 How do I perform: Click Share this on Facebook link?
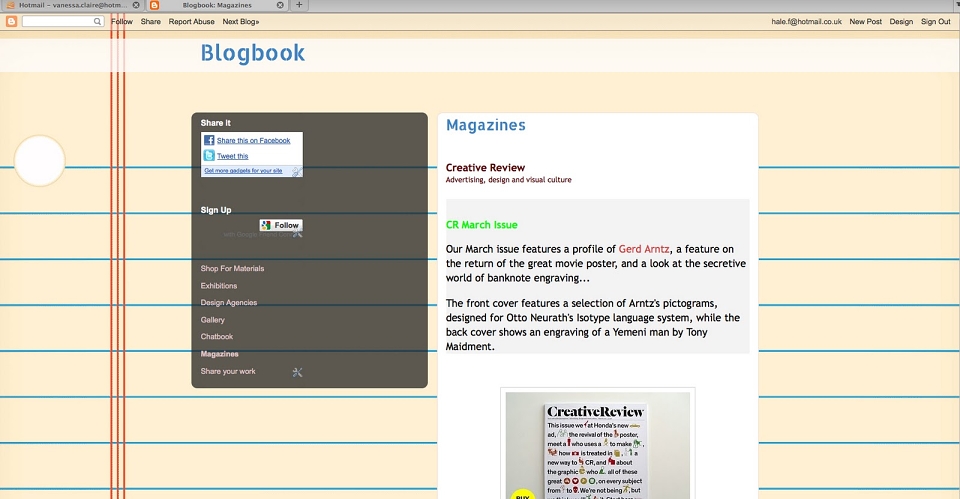253,140
